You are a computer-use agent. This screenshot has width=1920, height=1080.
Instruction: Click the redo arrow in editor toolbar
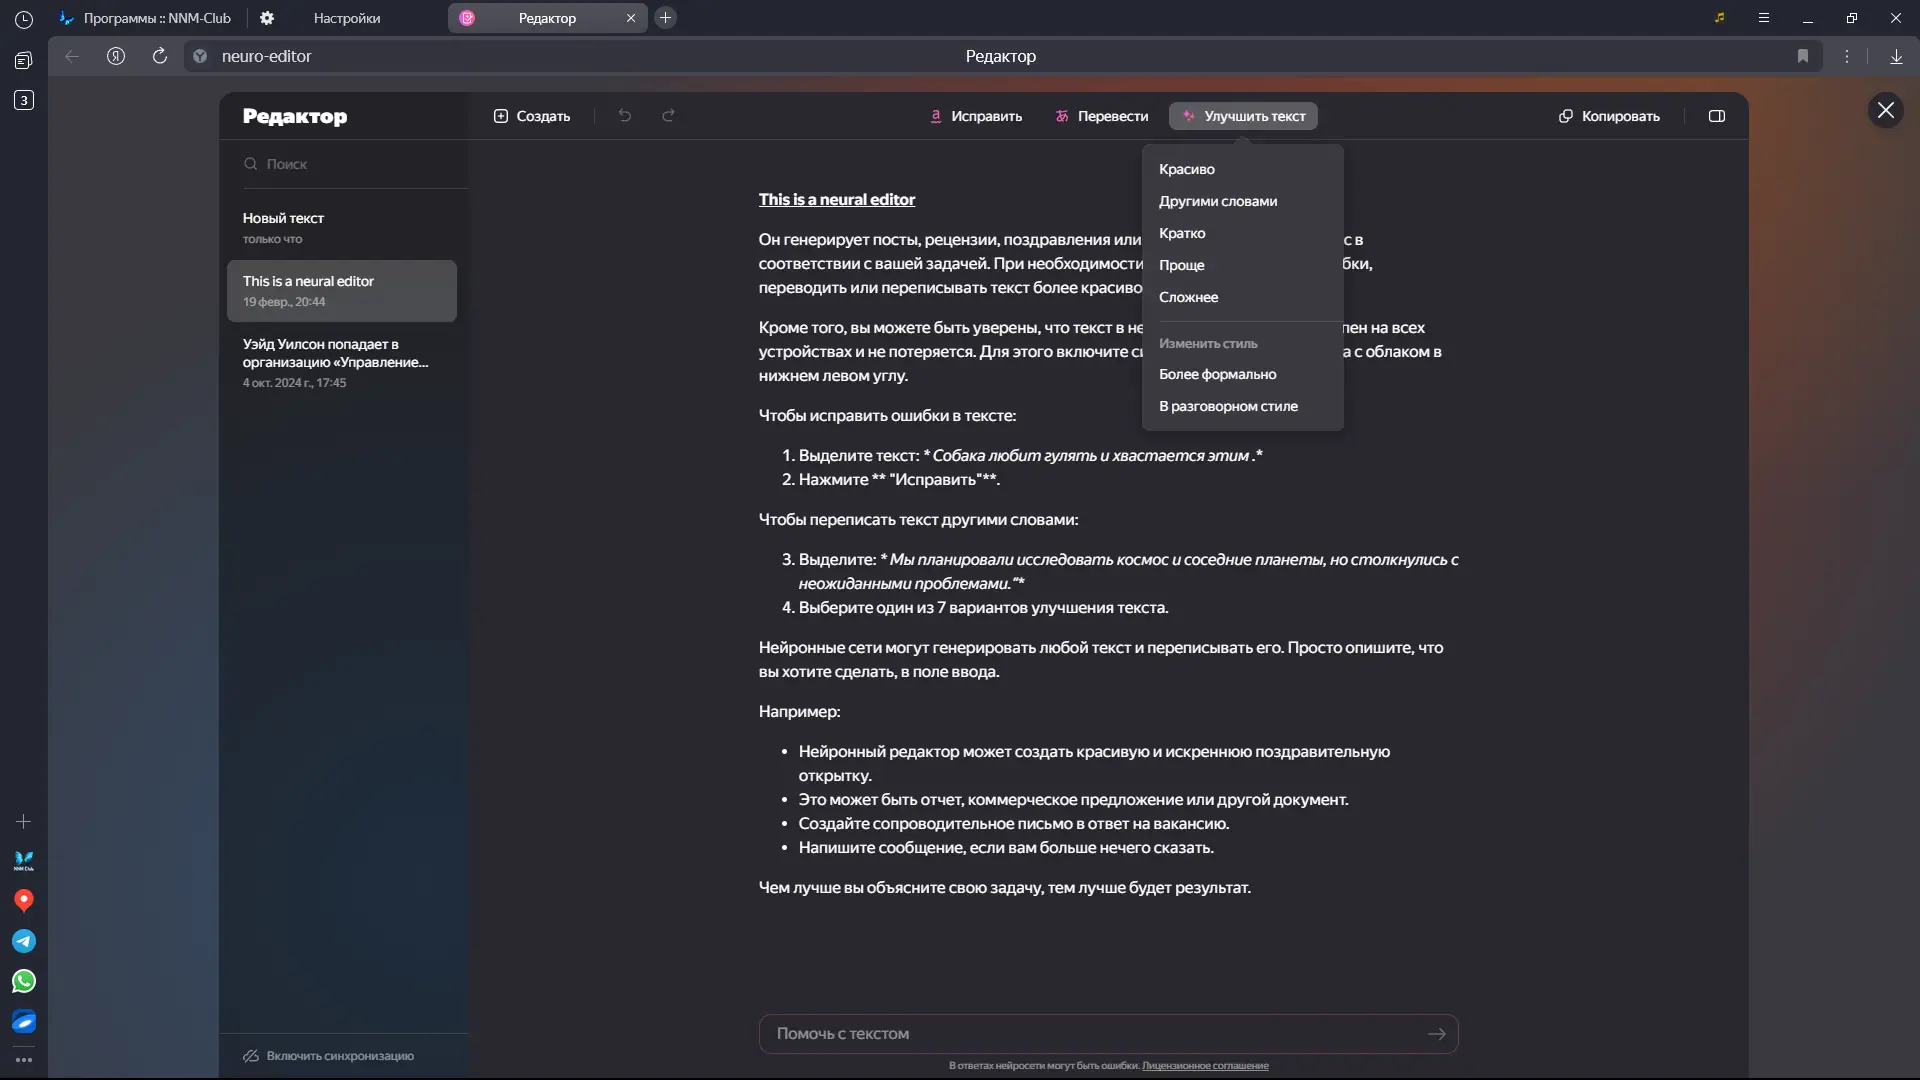tap(669, 116)
